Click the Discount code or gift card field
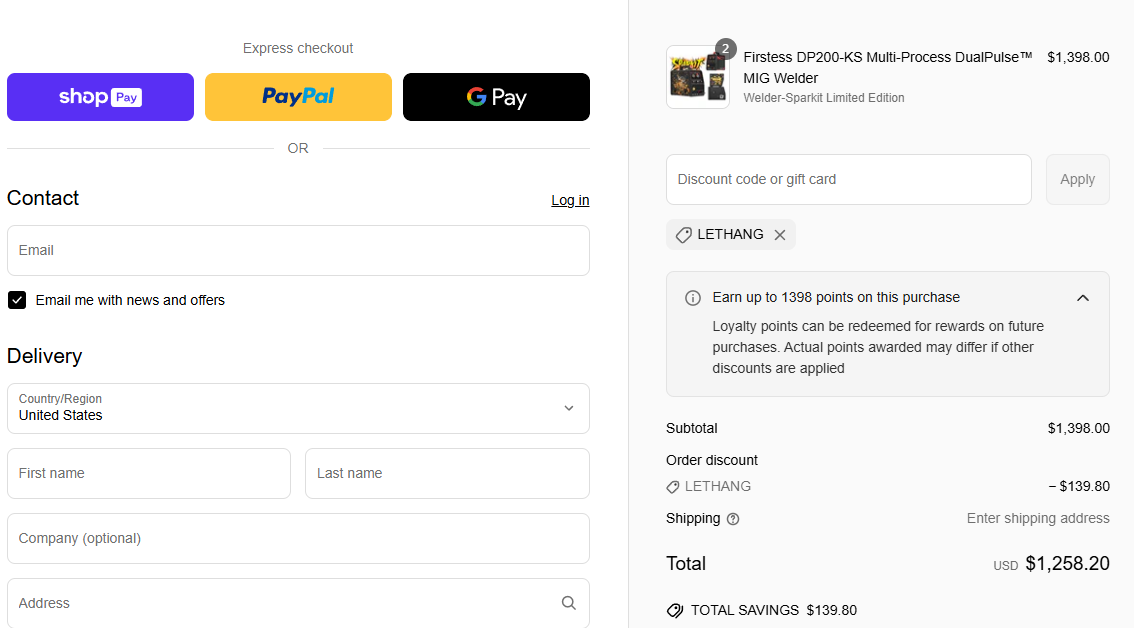 848,179
